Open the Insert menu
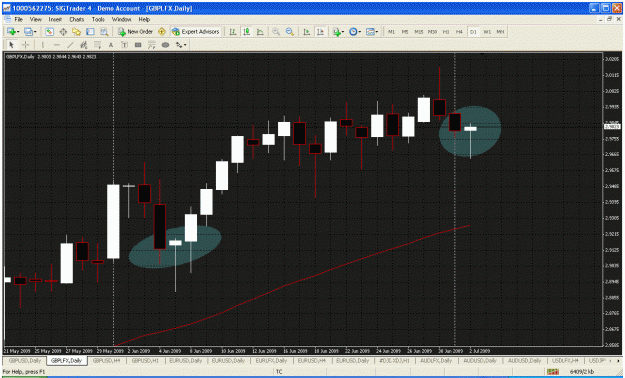 [x=55, y=19]
